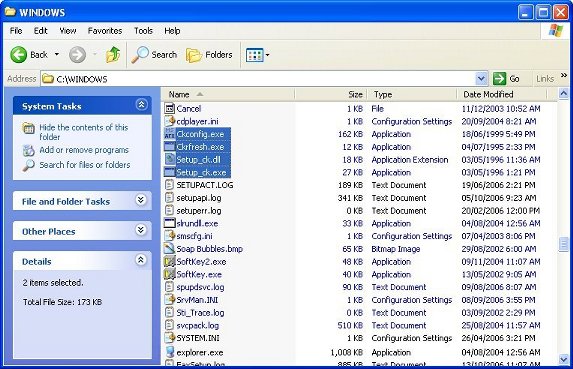The height and width of the screenshot is (369, 573).
Task: Select the Ckrfresh.exe icon
Action: tap(170, 147)
